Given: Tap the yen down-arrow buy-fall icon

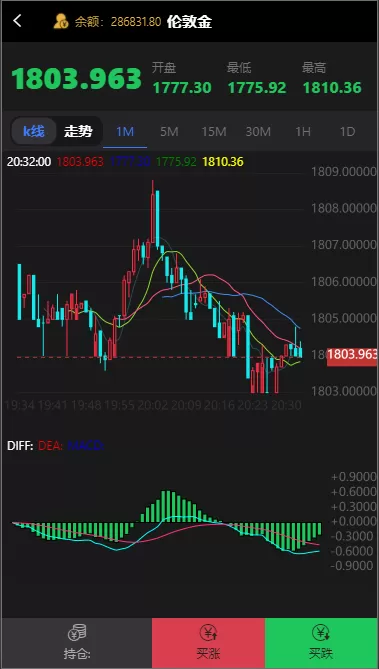Looking at the screenshot, I should point(321,632).
